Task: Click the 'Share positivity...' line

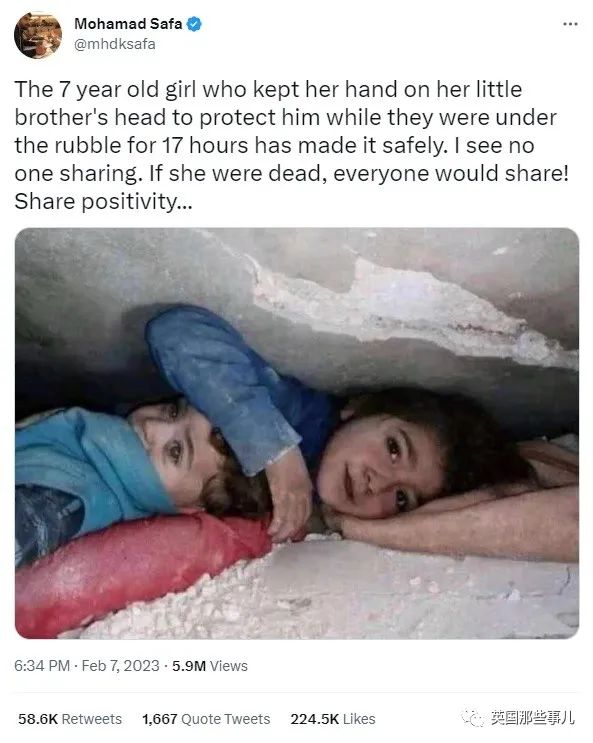Action: tap(103, 201)
